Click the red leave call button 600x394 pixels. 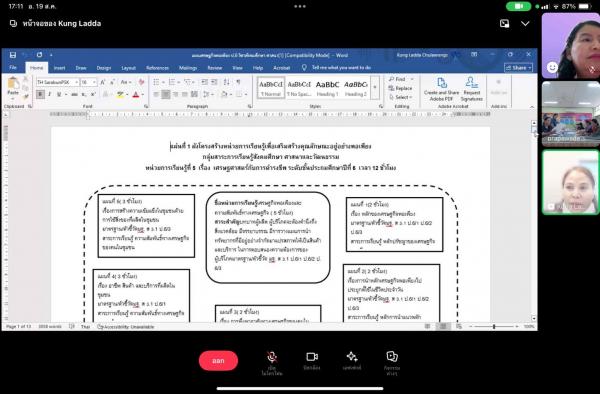click(218, 360)
